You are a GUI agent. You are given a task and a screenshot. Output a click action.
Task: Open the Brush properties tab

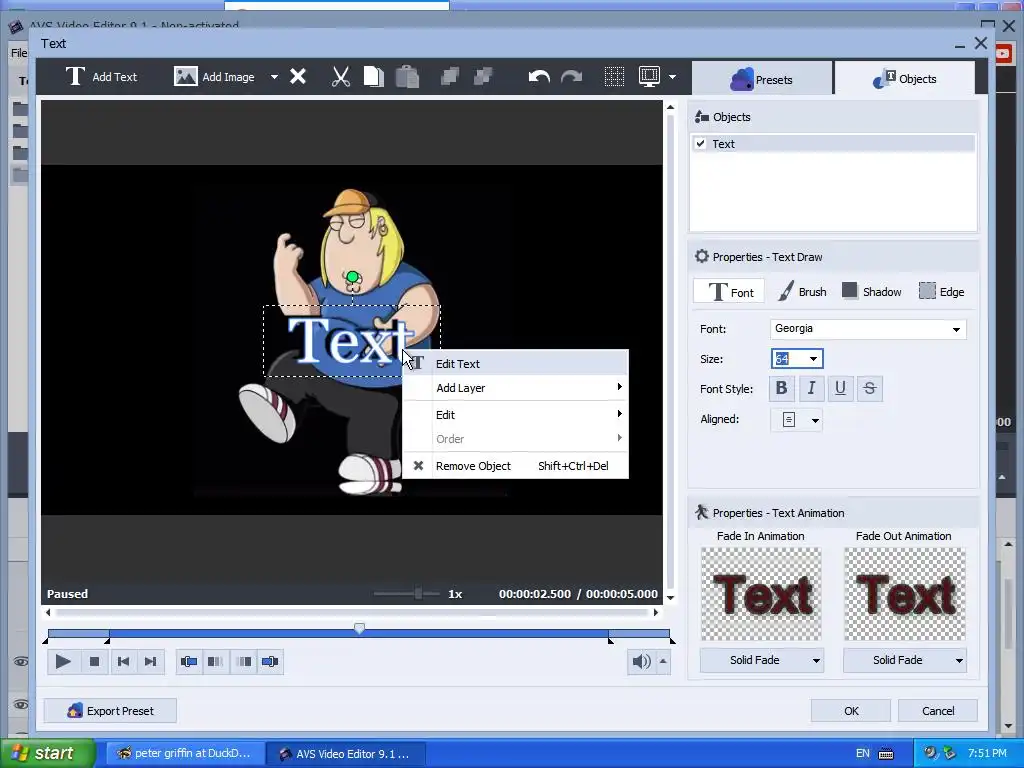point(802,291)
